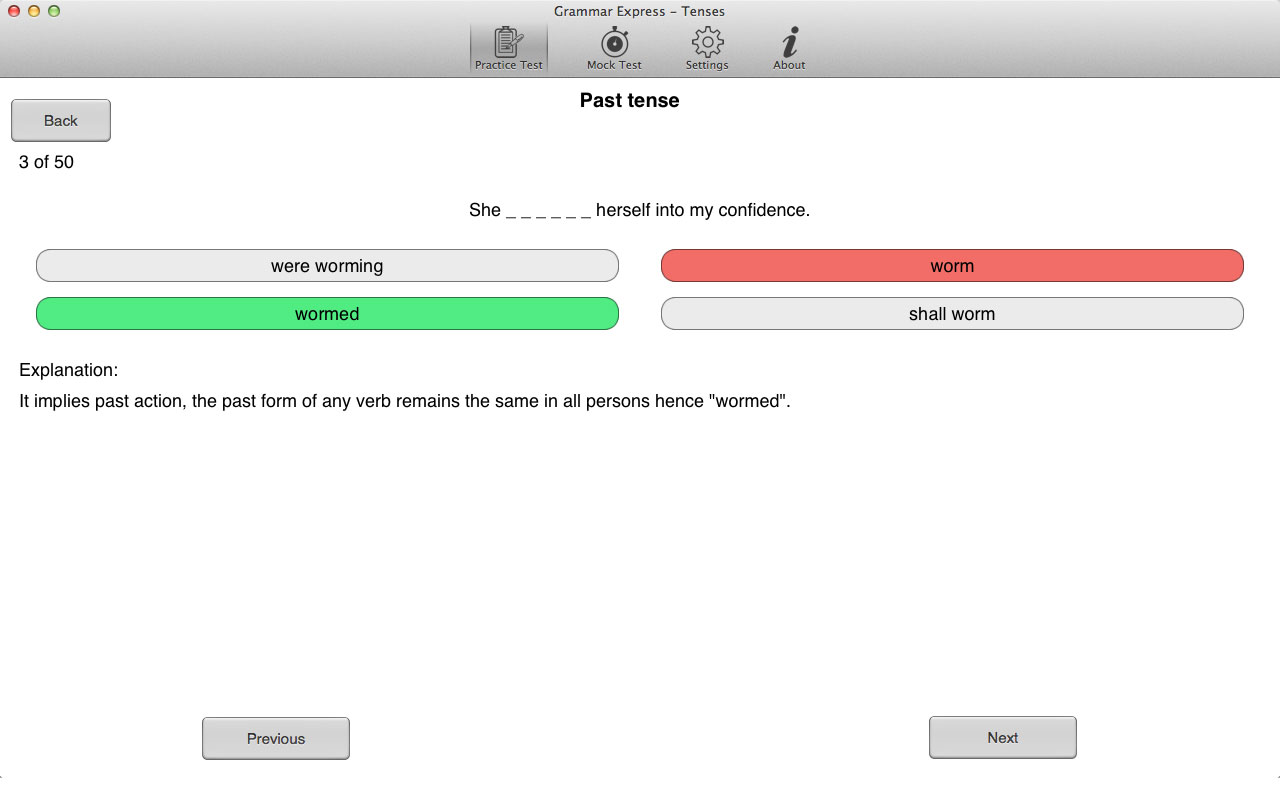
Task: Click the fill-in-the-blank question sentence
Action: point(639,211)
